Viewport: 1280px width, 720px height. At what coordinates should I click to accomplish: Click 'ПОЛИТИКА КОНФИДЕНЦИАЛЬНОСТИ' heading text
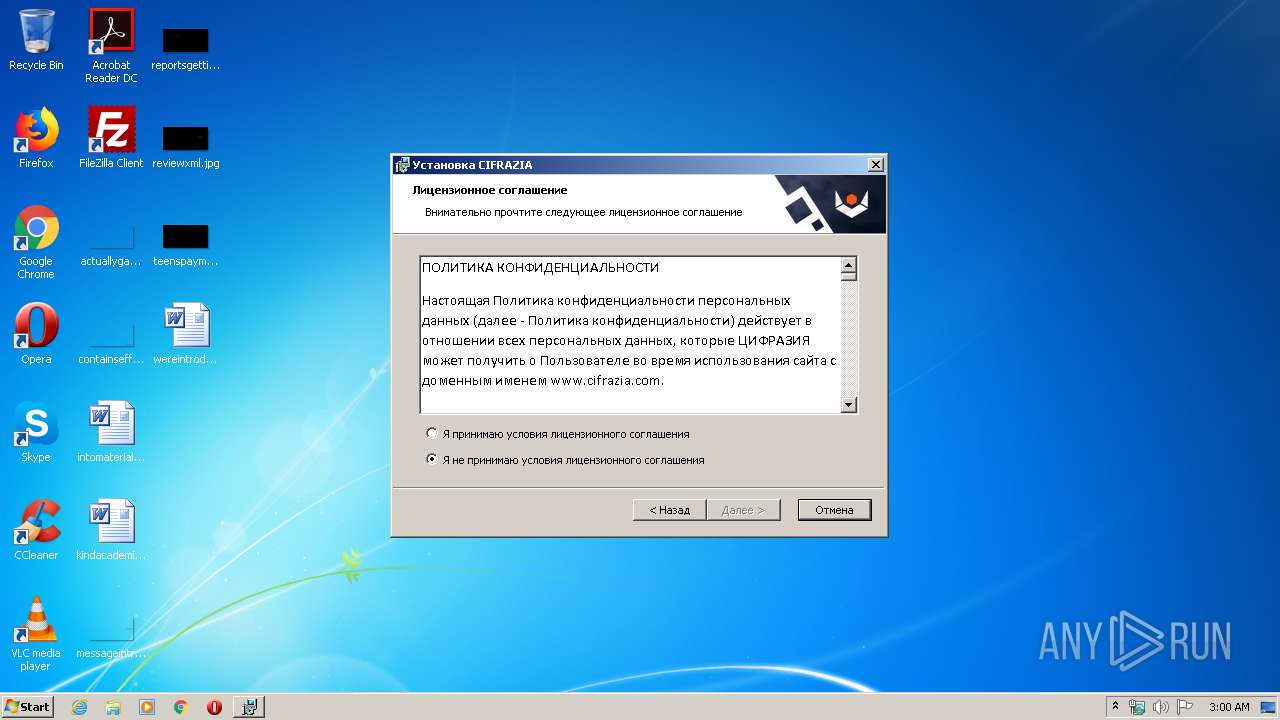pyautogui.click(x=540, y=268)
